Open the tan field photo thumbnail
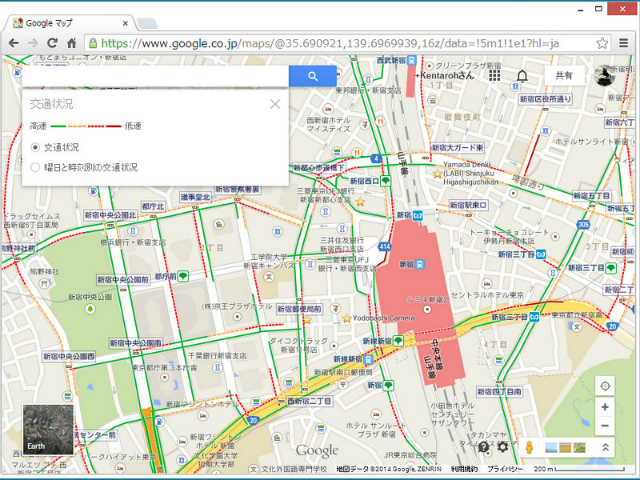Screen dimensions: 640x480 pos(565,448)
